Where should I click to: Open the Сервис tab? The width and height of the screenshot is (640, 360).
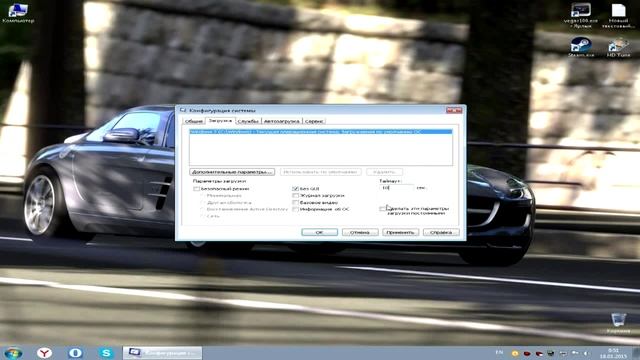(314, 121)
